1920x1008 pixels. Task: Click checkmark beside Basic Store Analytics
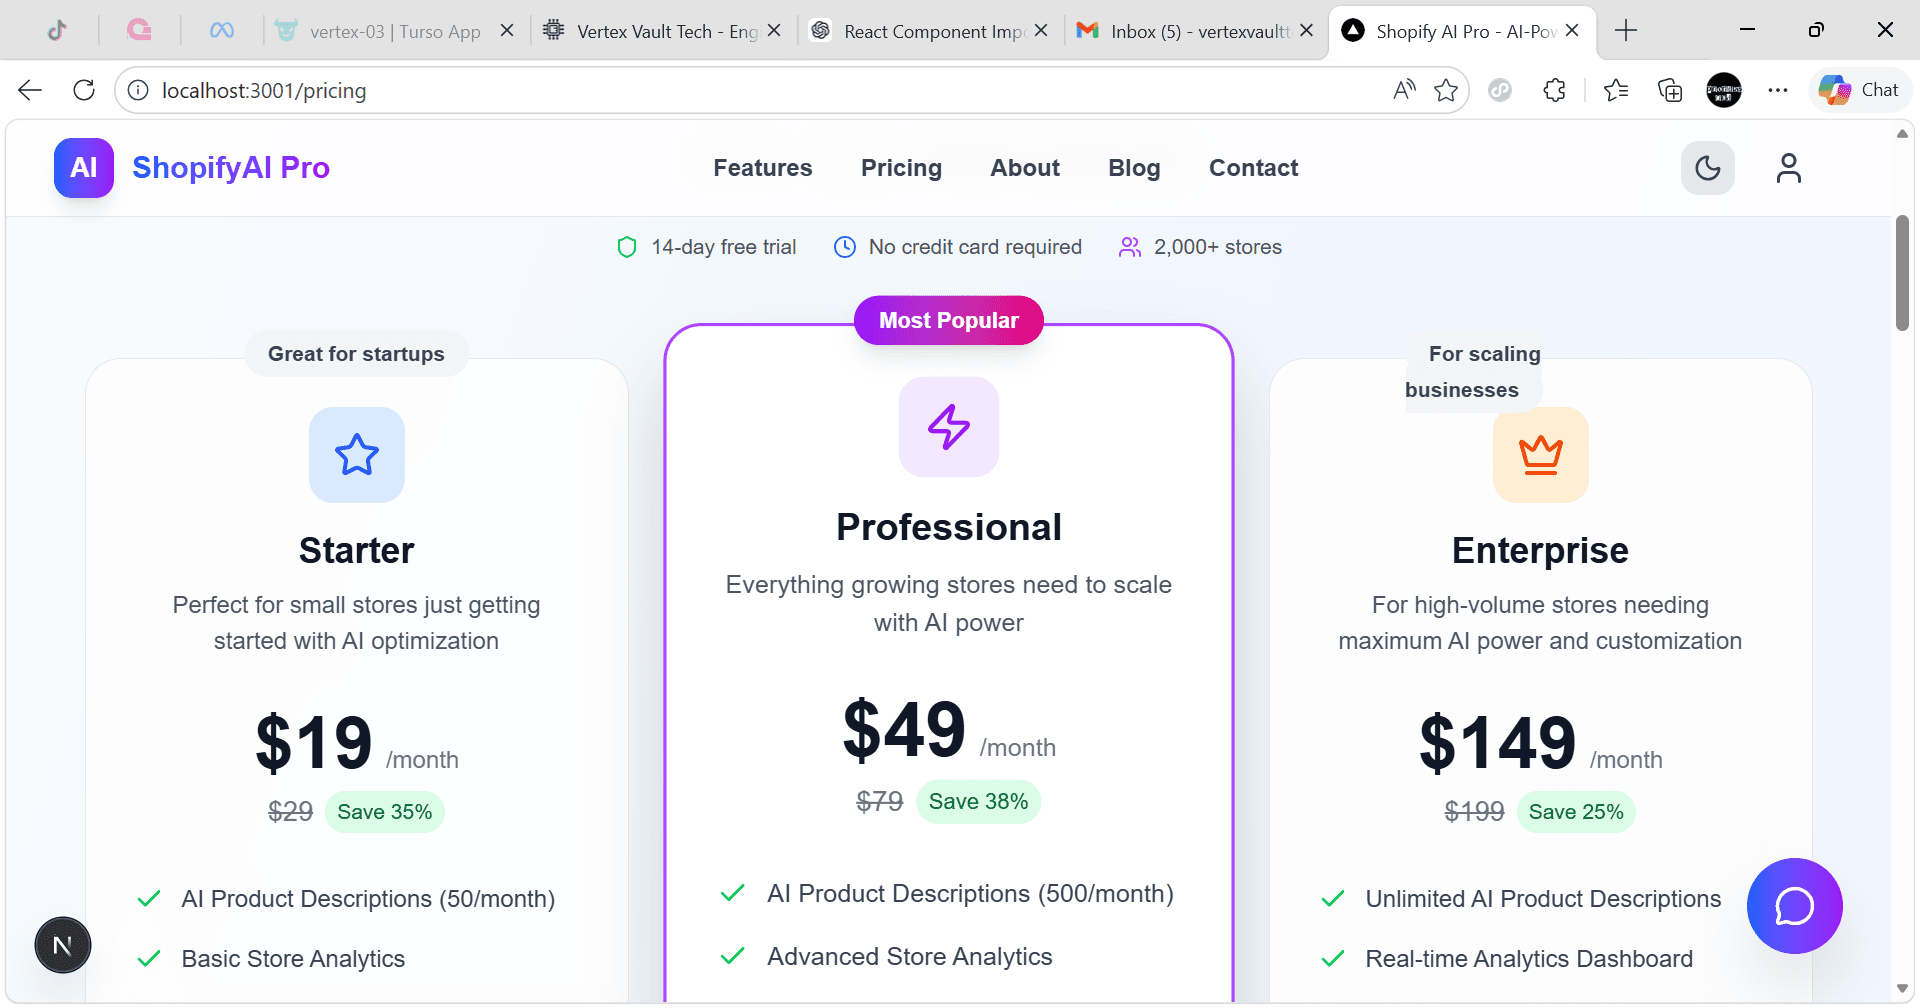(149, 959)
